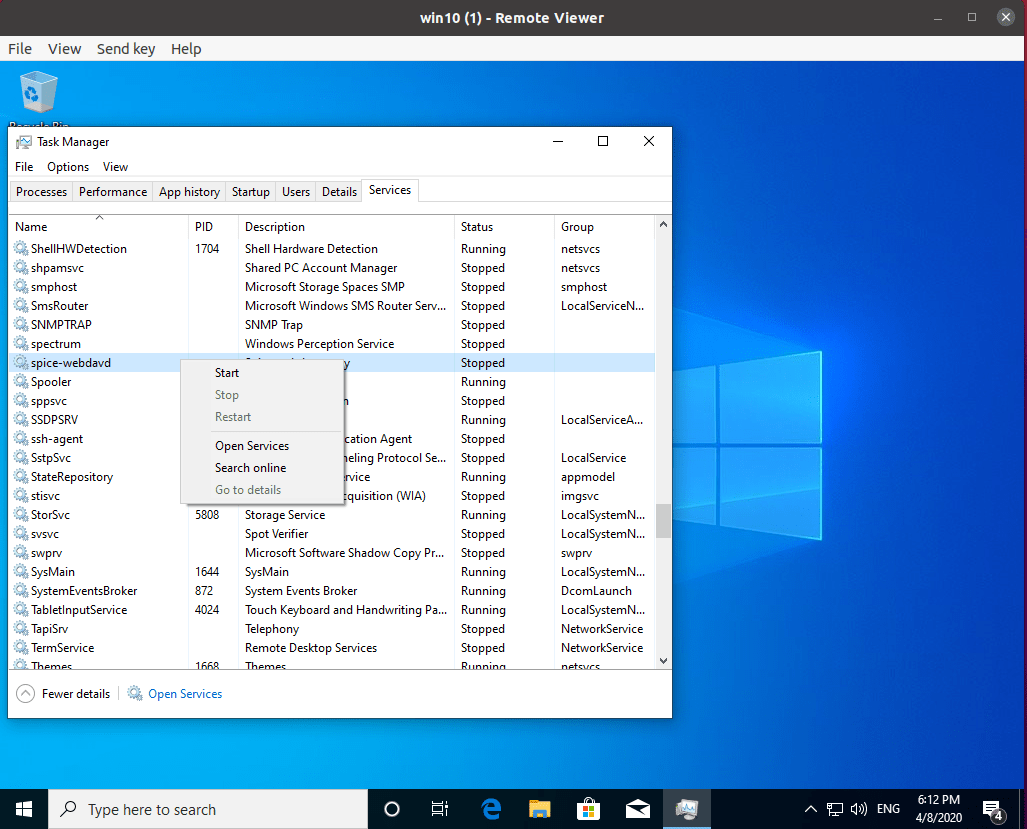Click the Open Services link at the bottom

tap(184, 693)
